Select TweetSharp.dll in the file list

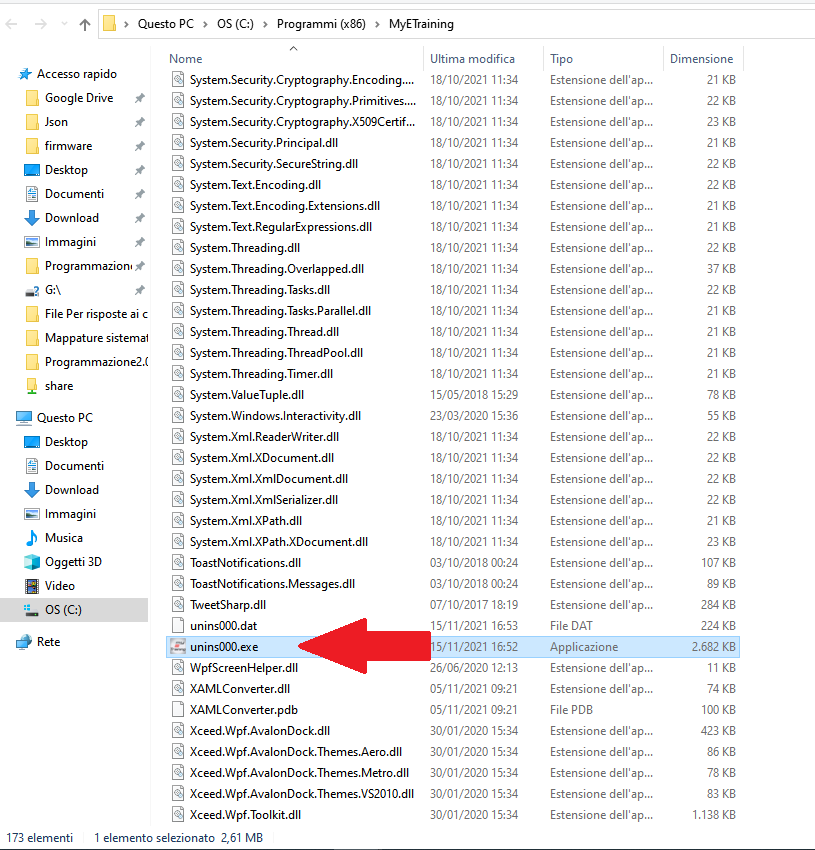[227, 605]
